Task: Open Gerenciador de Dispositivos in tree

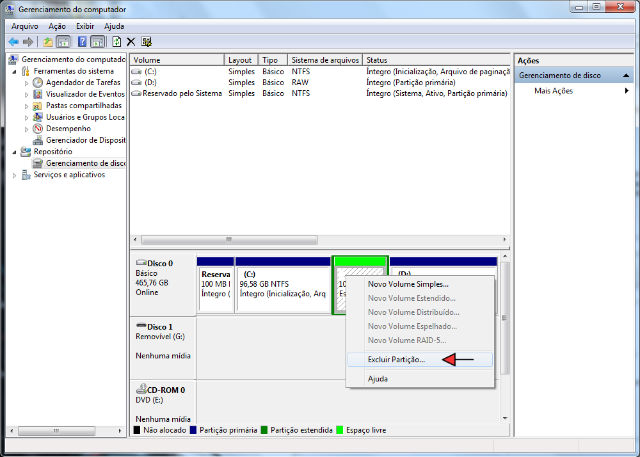Action: (x=86, y=140)
